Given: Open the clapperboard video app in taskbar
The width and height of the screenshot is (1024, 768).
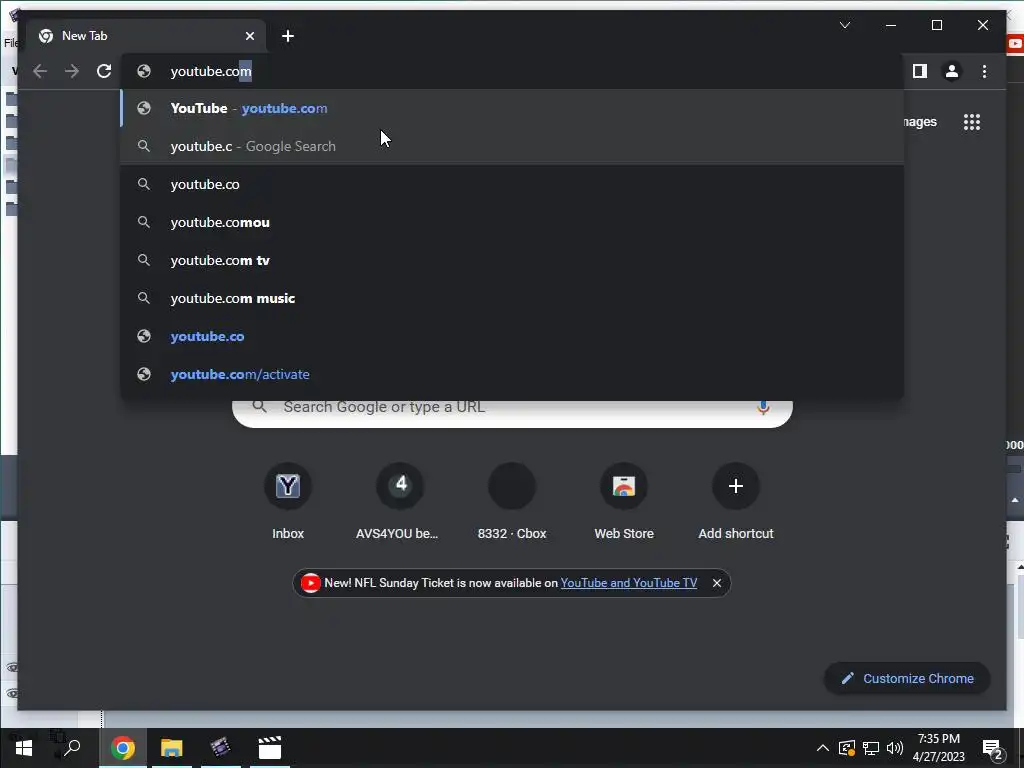Looking at the screenshot, I should click(269, 748).
